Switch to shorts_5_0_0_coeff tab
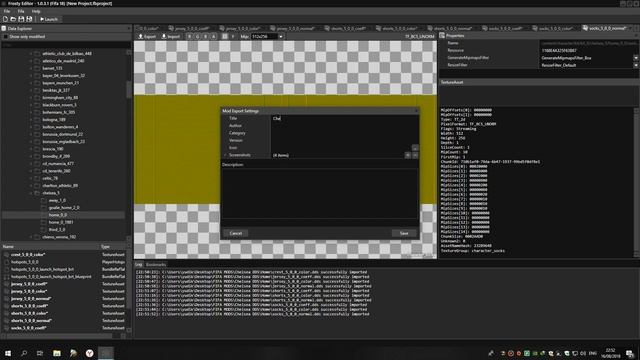 (x=345, y=28)
